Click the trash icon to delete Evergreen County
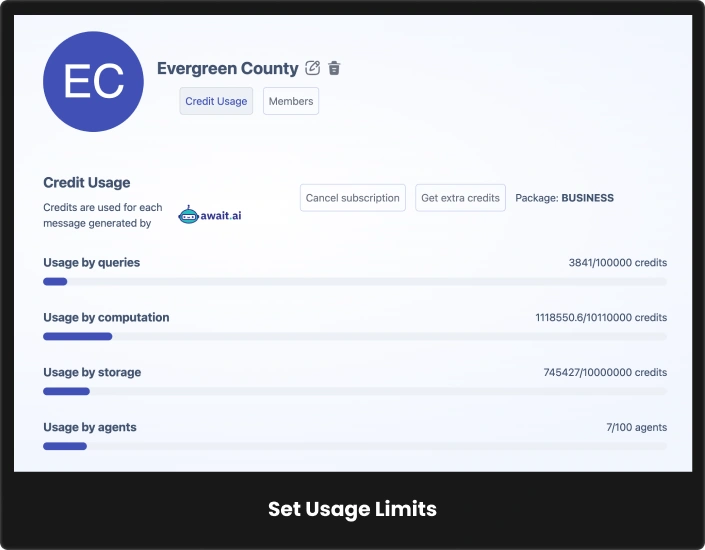 pos(334,68)
